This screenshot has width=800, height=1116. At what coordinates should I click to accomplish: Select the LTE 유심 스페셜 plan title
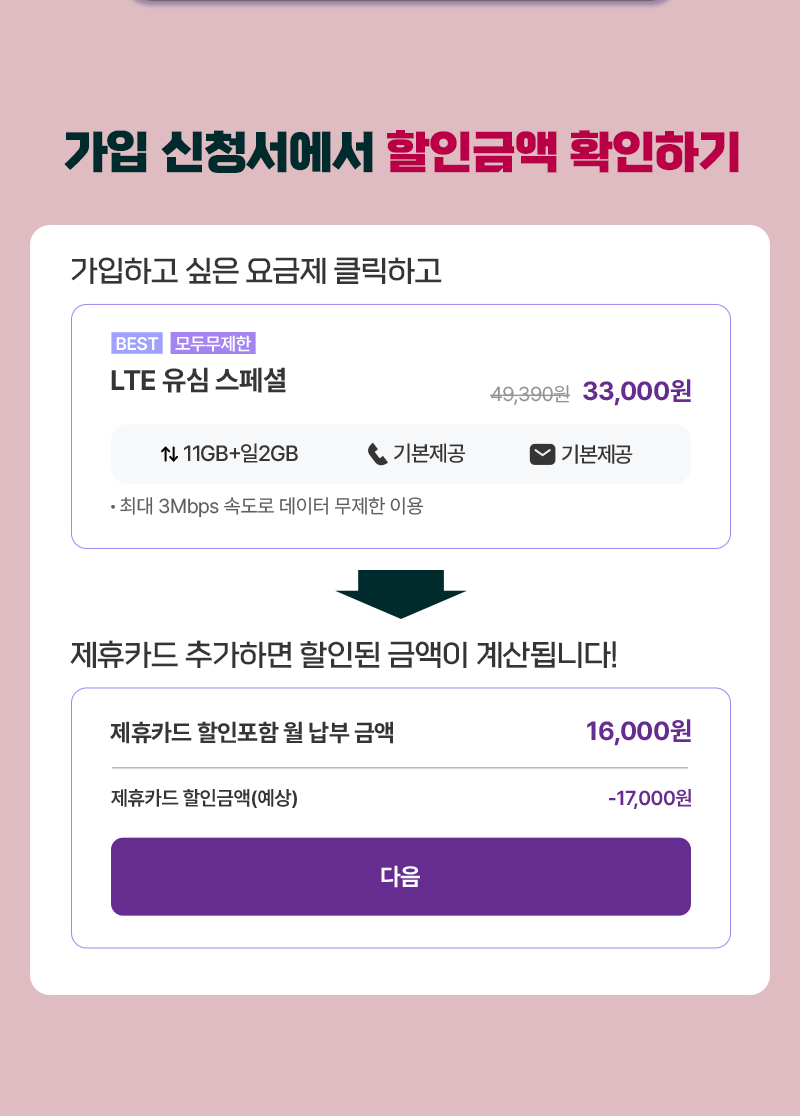199,381
